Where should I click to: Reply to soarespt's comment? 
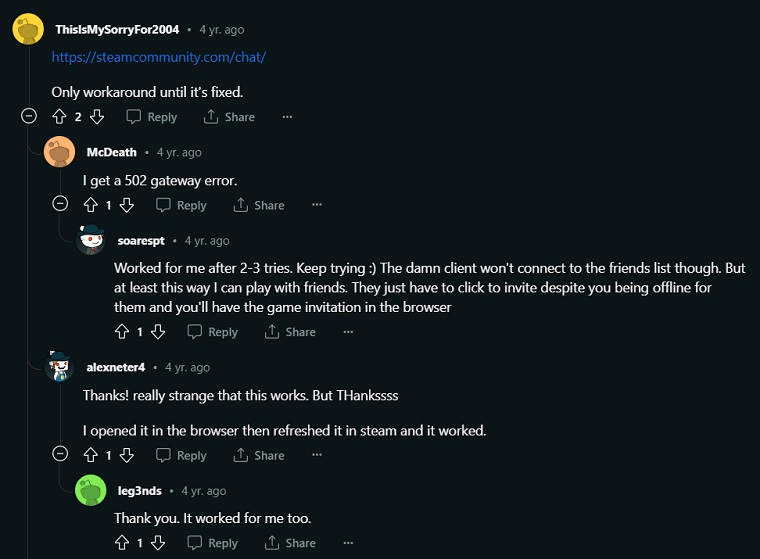pos(212,332)
